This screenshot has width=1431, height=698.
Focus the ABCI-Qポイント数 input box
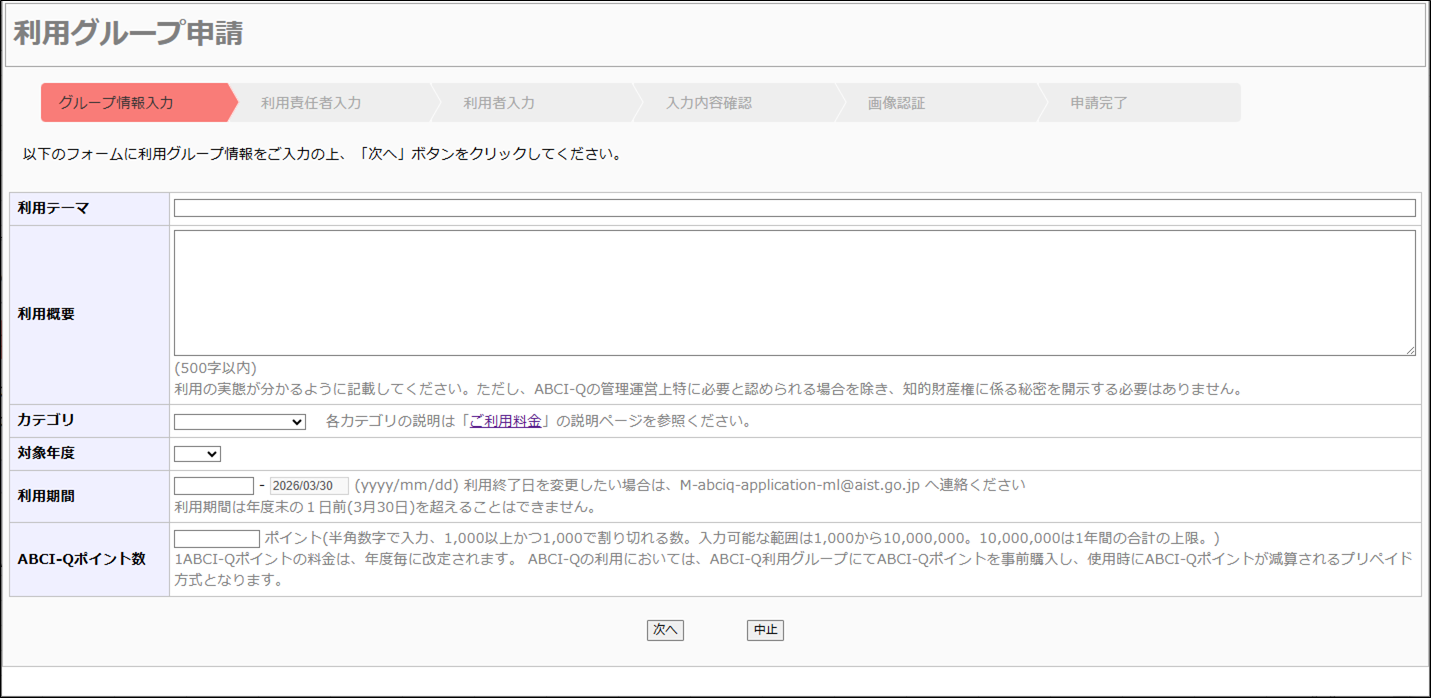tap(216, 539)
